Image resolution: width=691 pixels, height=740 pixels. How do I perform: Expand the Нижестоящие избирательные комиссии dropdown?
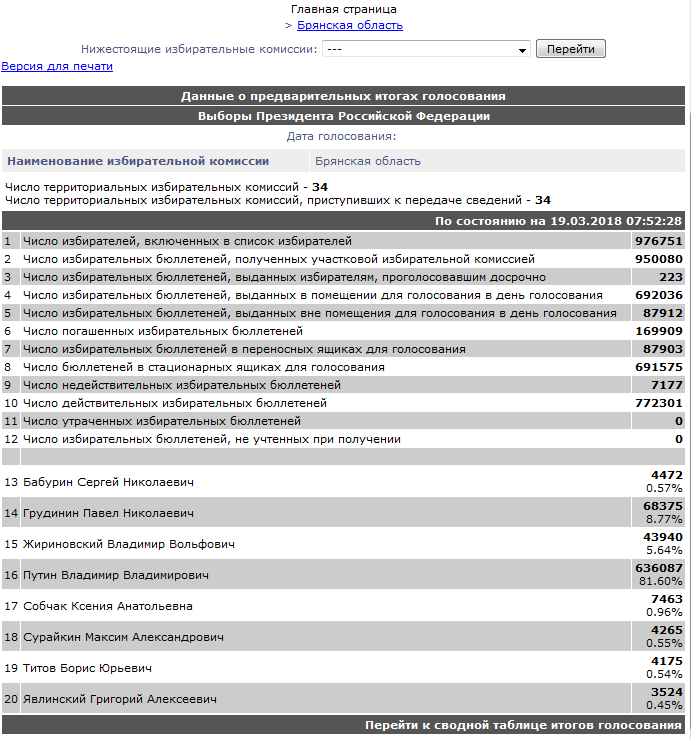pos(426,49)
